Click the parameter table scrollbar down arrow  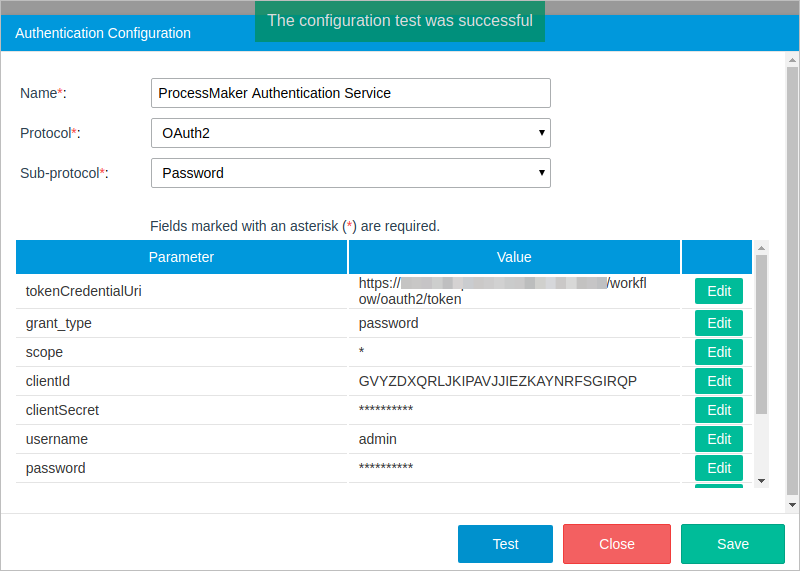762,481
